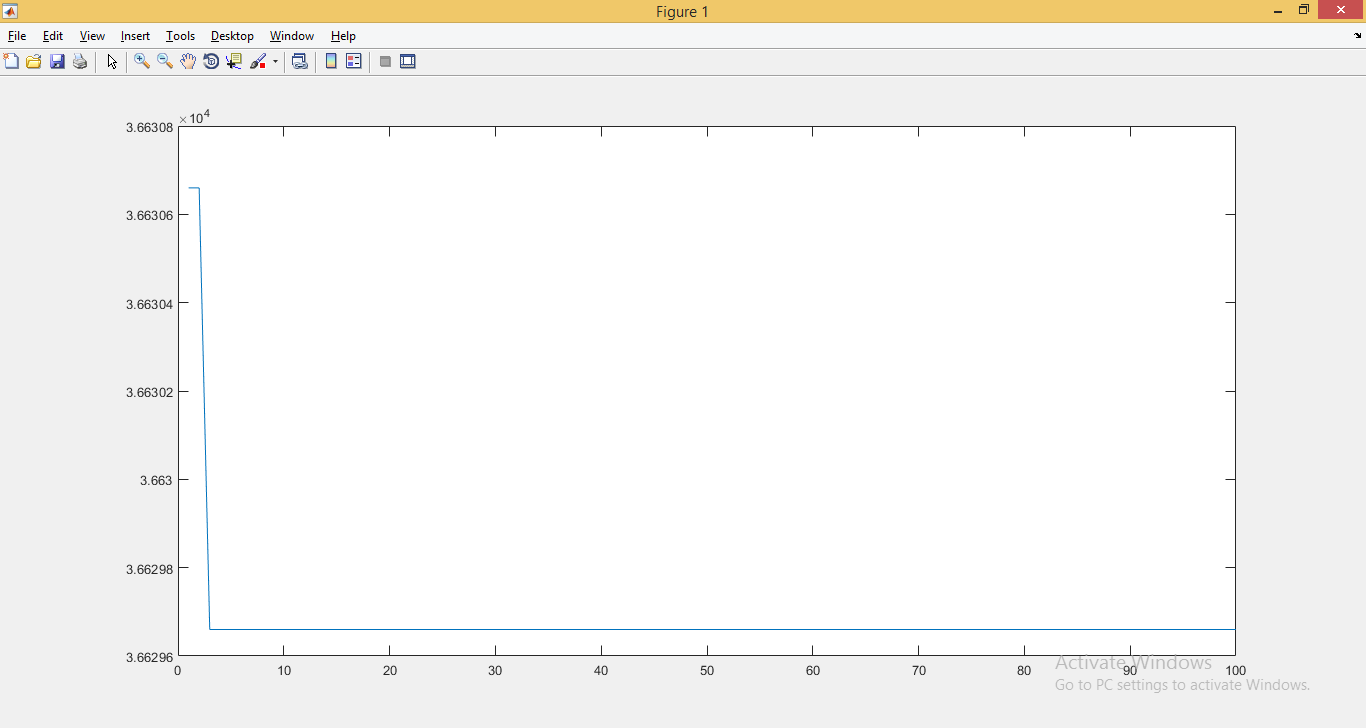Activate the Brush/Select Data tool
This screenshot has height=728, width=1366.
tap(258, 61)
